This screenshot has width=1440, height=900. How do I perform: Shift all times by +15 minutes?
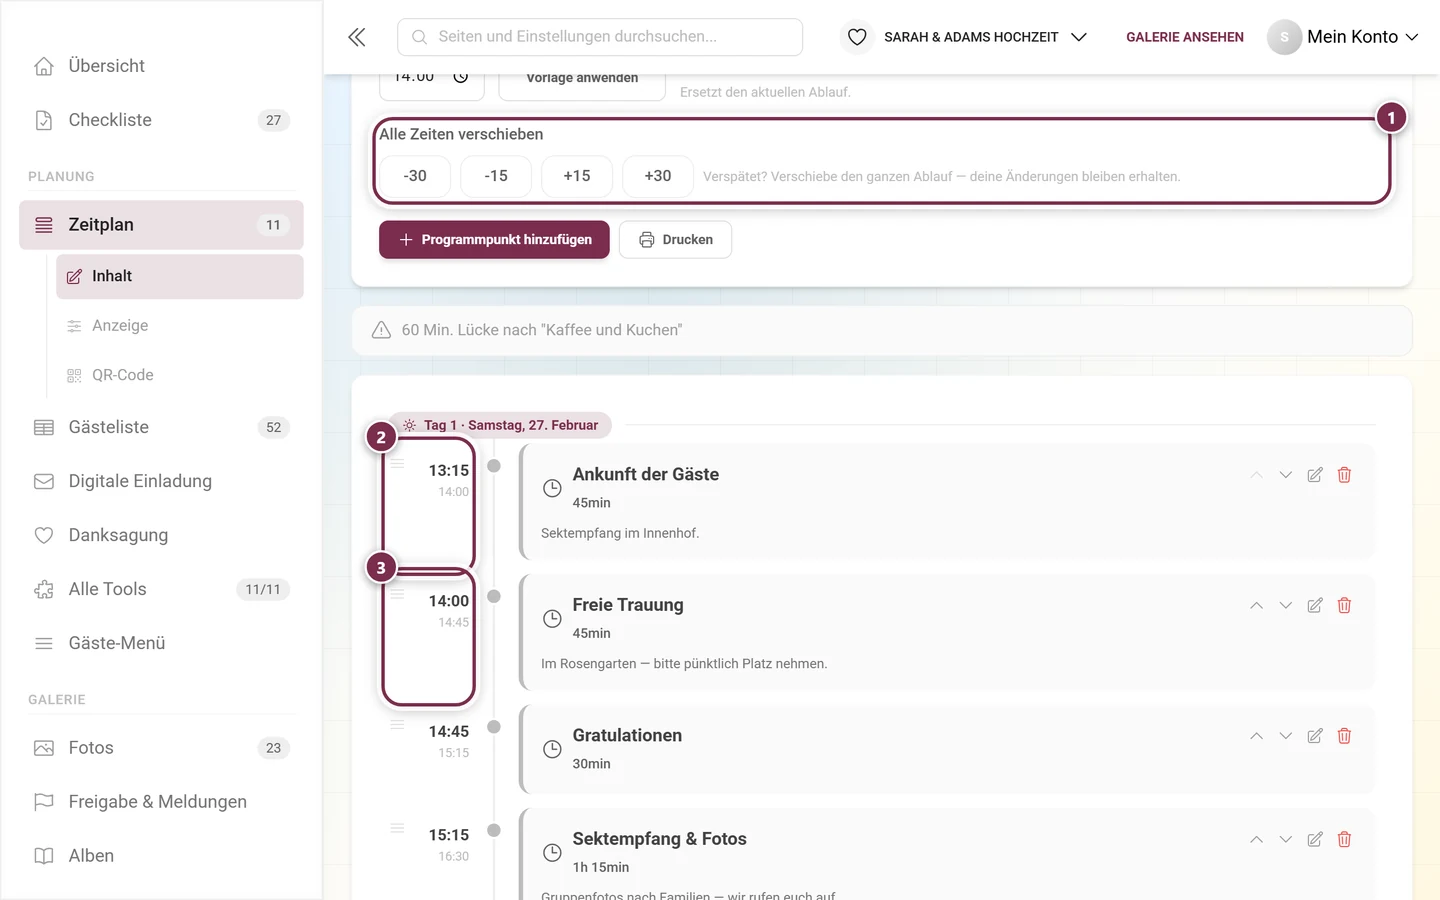577,176
